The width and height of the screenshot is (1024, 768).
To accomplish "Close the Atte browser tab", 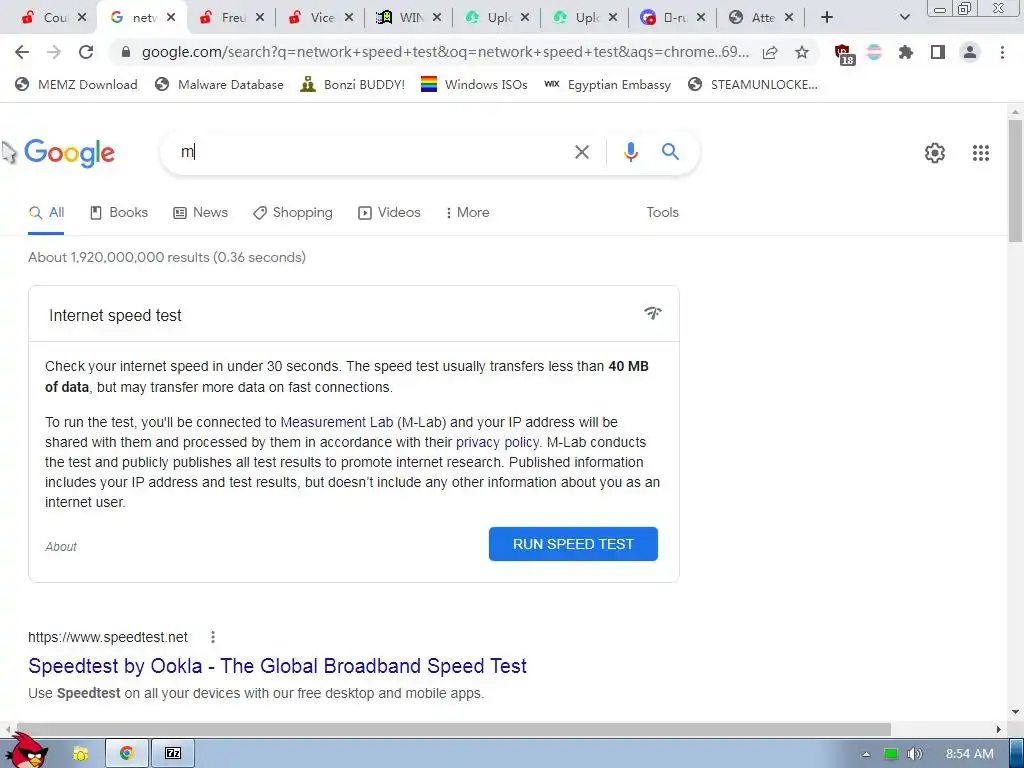I will point(789,18).
